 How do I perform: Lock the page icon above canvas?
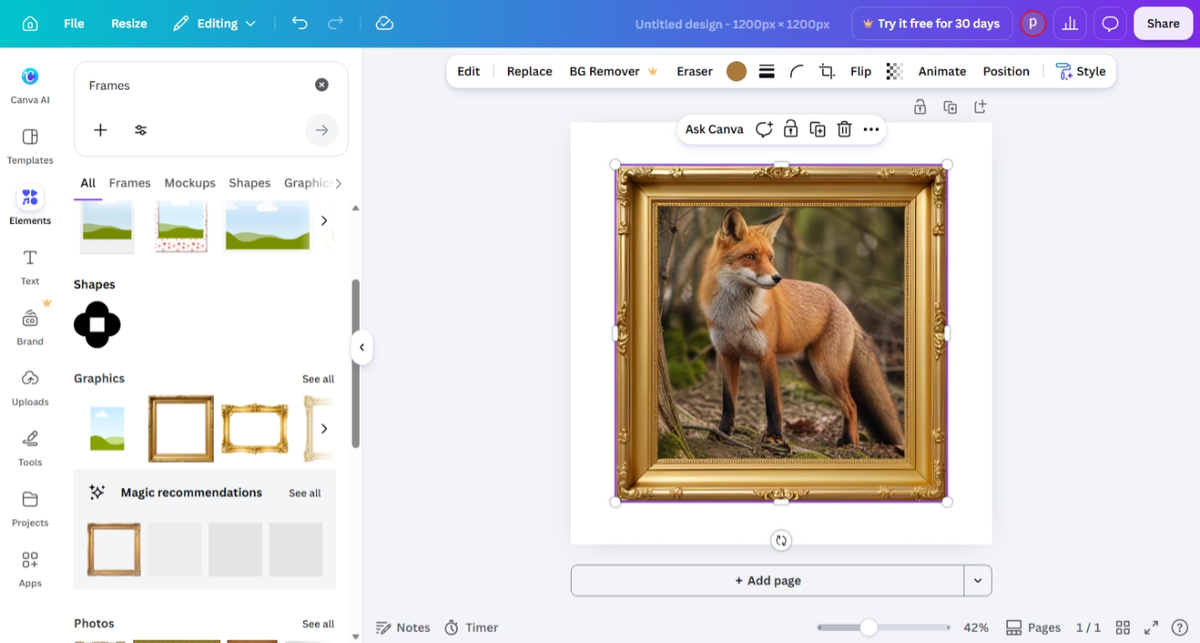click(x=920, y=107)
